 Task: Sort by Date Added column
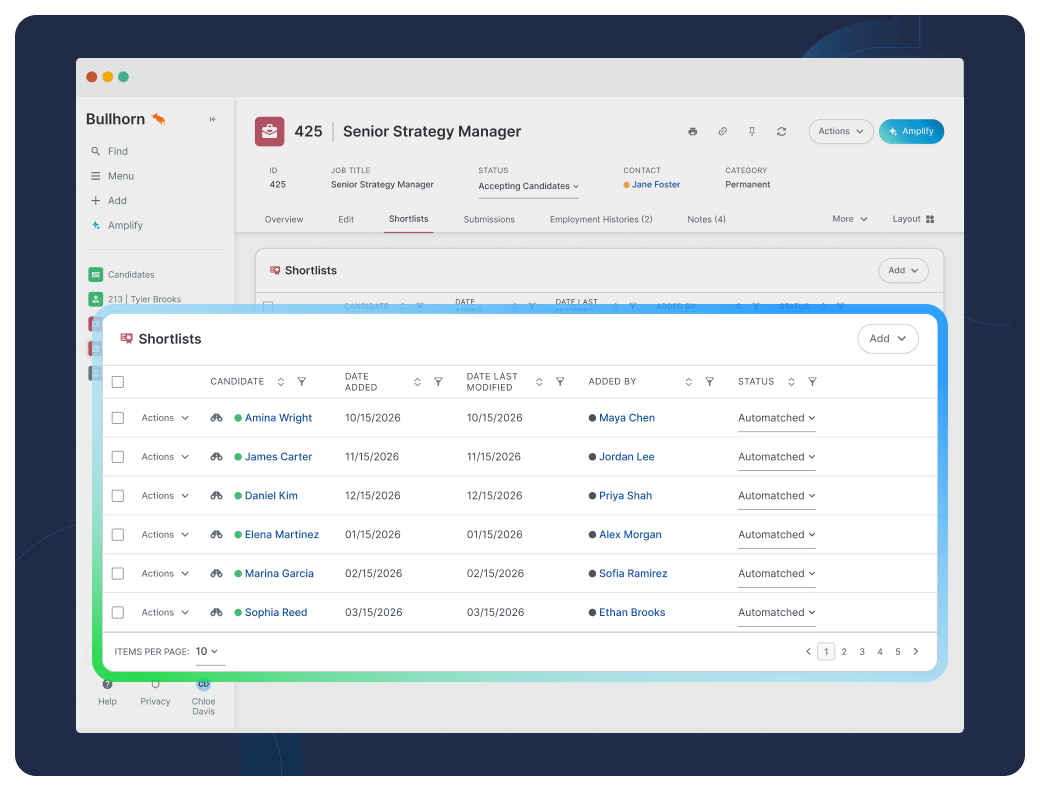[417, 382]
